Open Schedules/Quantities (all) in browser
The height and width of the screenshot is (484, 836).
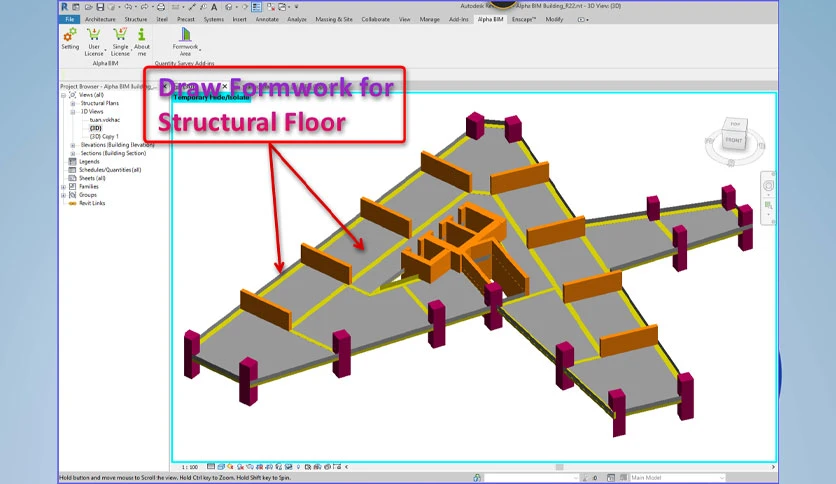tap(110, 170)
